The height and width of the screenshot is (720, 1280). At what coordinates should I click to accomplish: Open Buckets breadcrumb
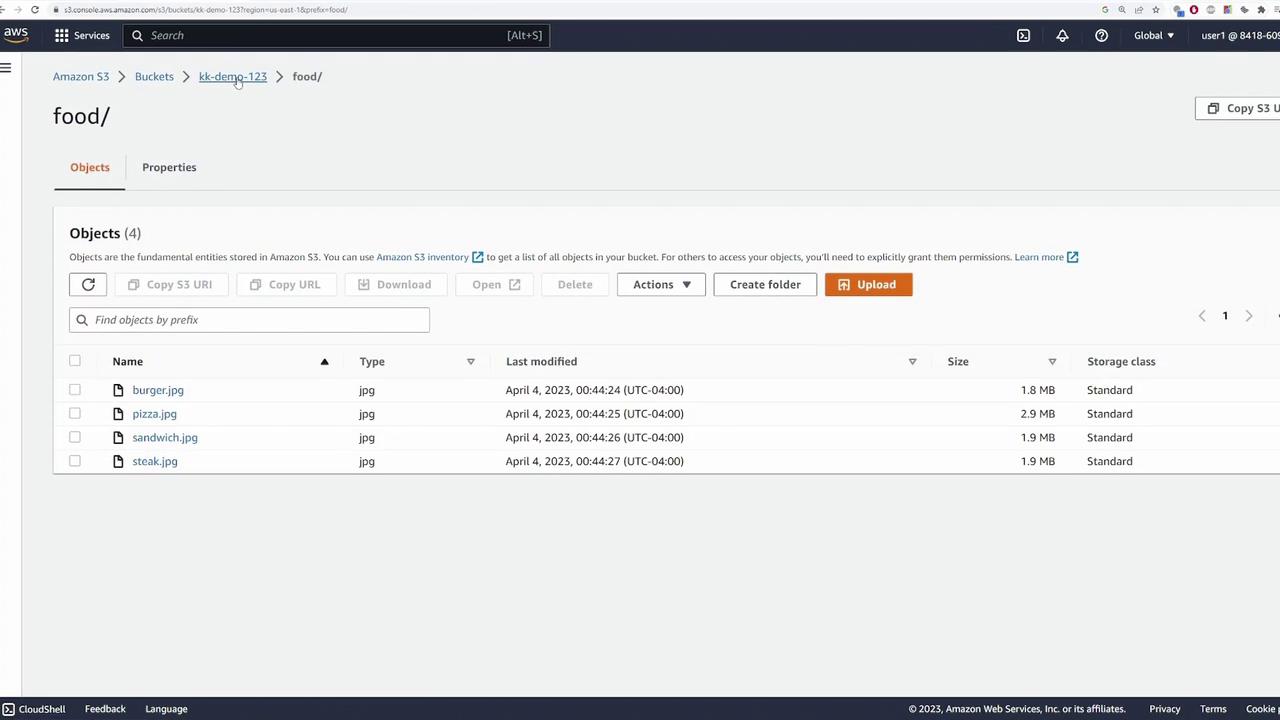[x=154, y=76]
